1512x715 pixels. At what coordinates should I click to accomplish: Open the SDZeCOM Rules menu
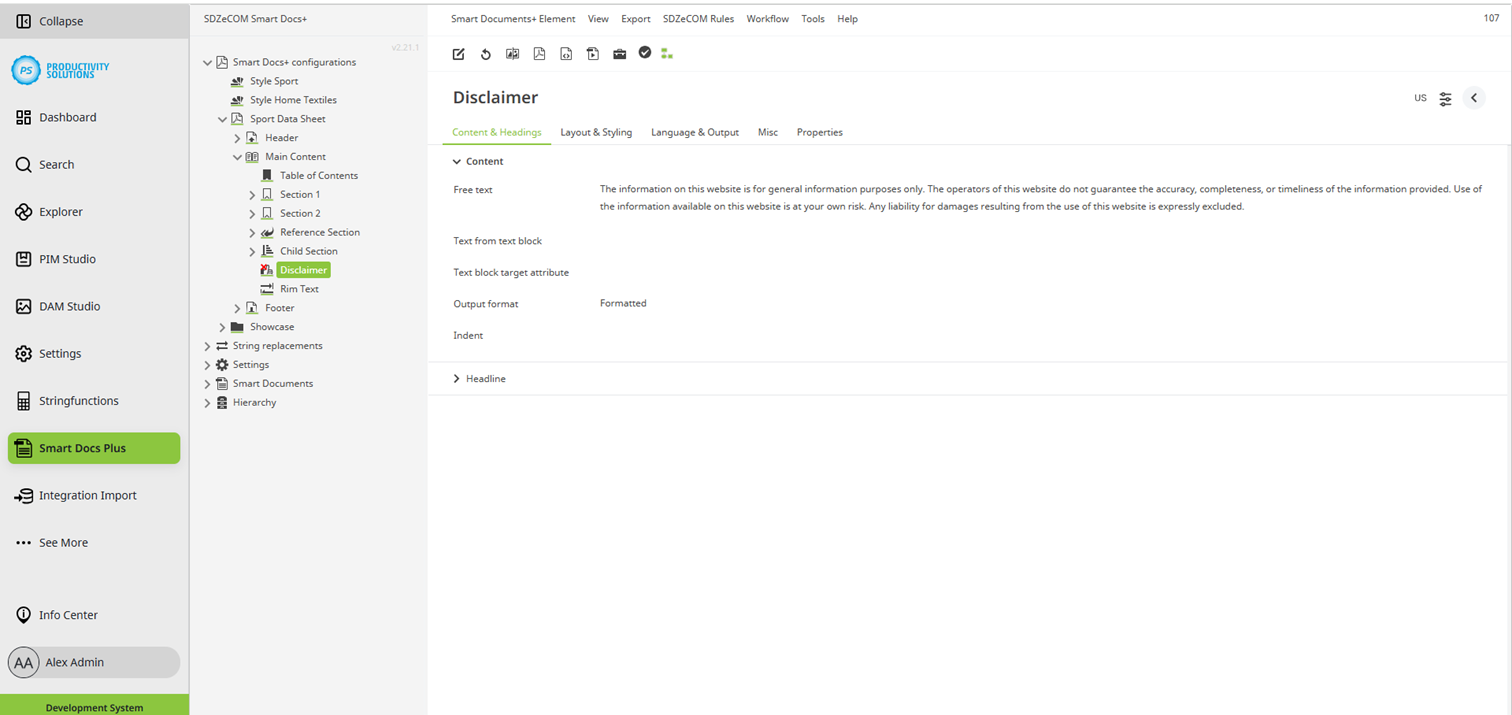pos(698,19)
